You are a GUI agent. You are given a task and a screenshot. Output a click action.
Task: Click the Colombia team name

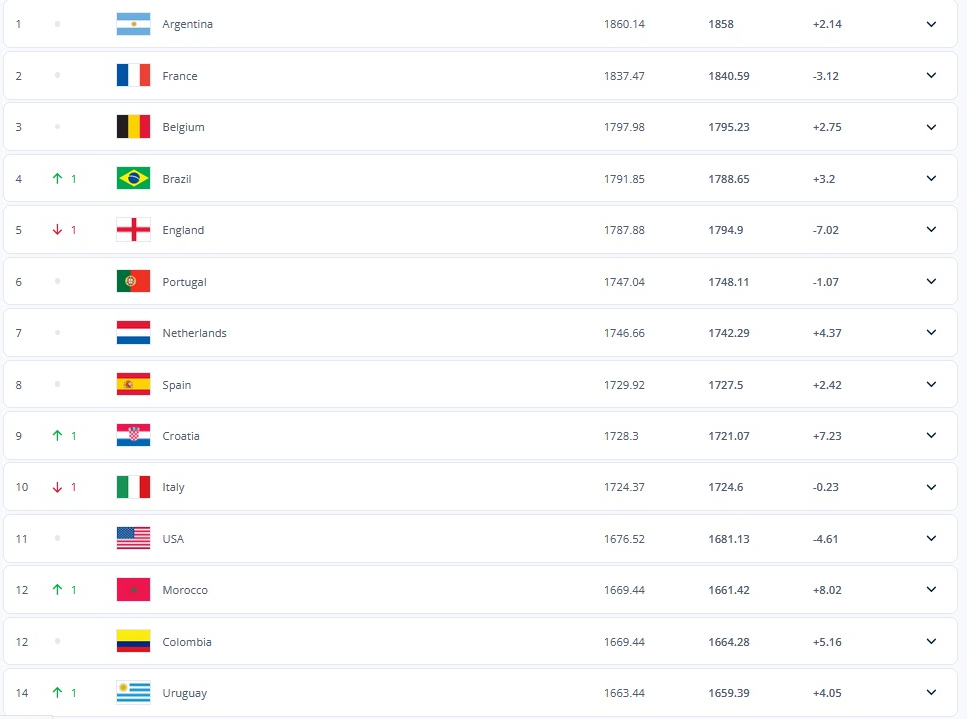coord(187,642)
